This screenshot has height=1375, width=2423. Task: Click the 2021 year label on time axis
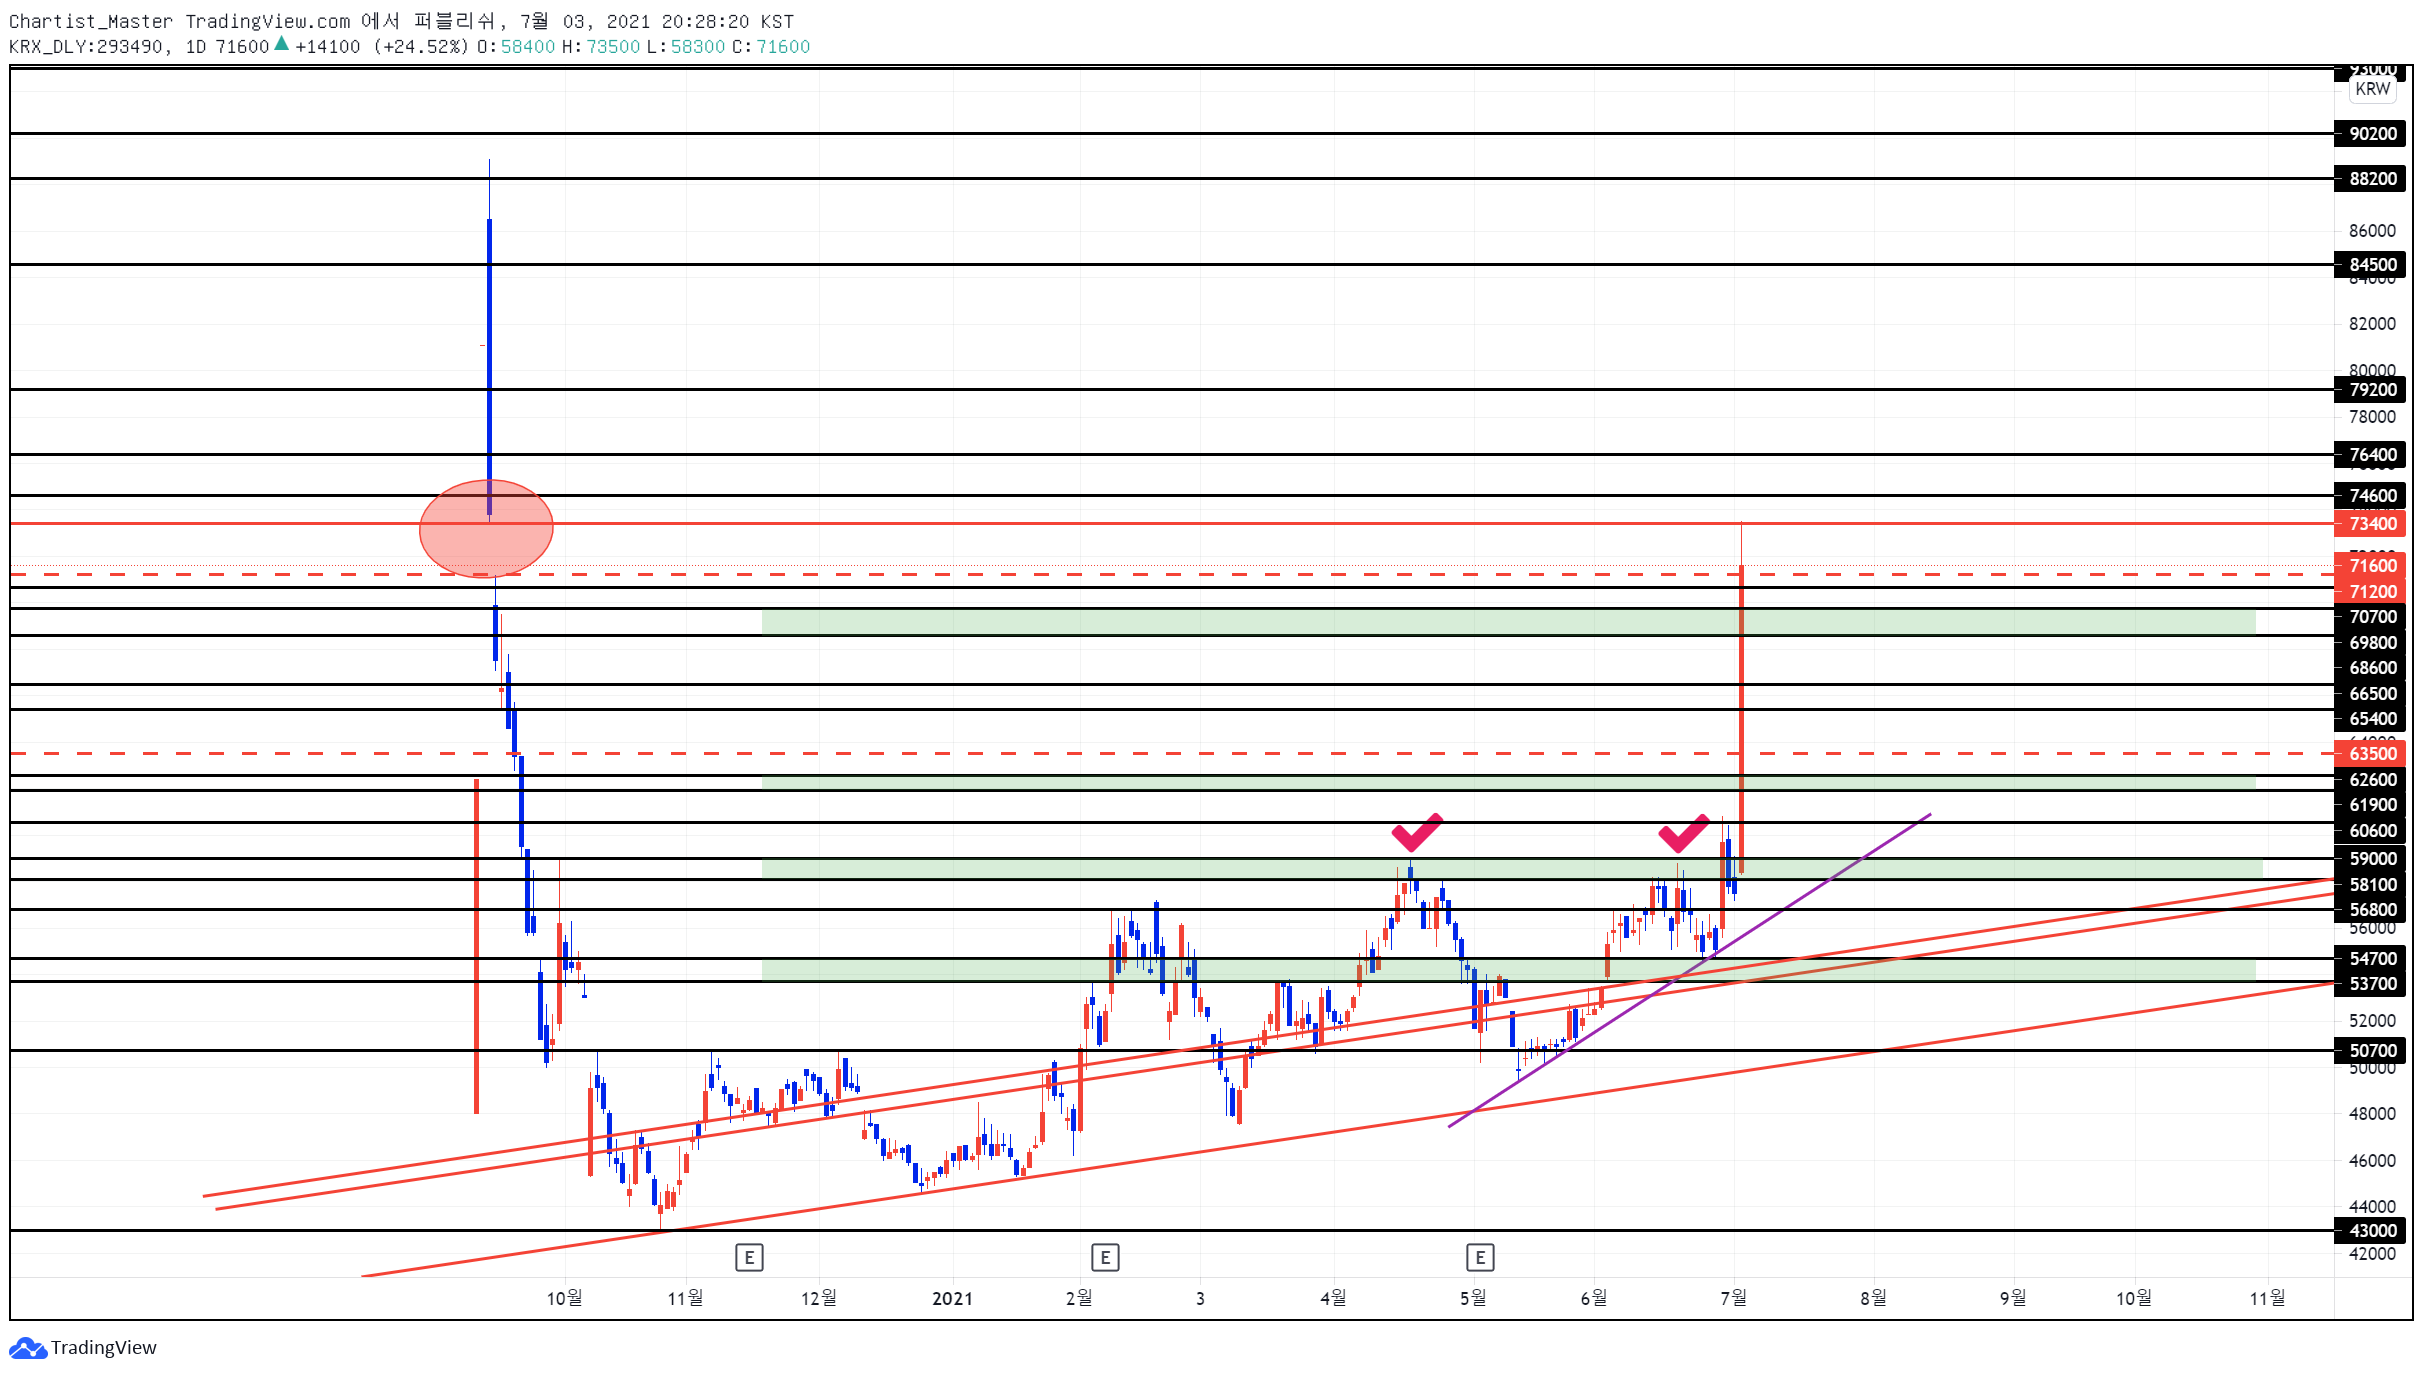click(952, 1298)
